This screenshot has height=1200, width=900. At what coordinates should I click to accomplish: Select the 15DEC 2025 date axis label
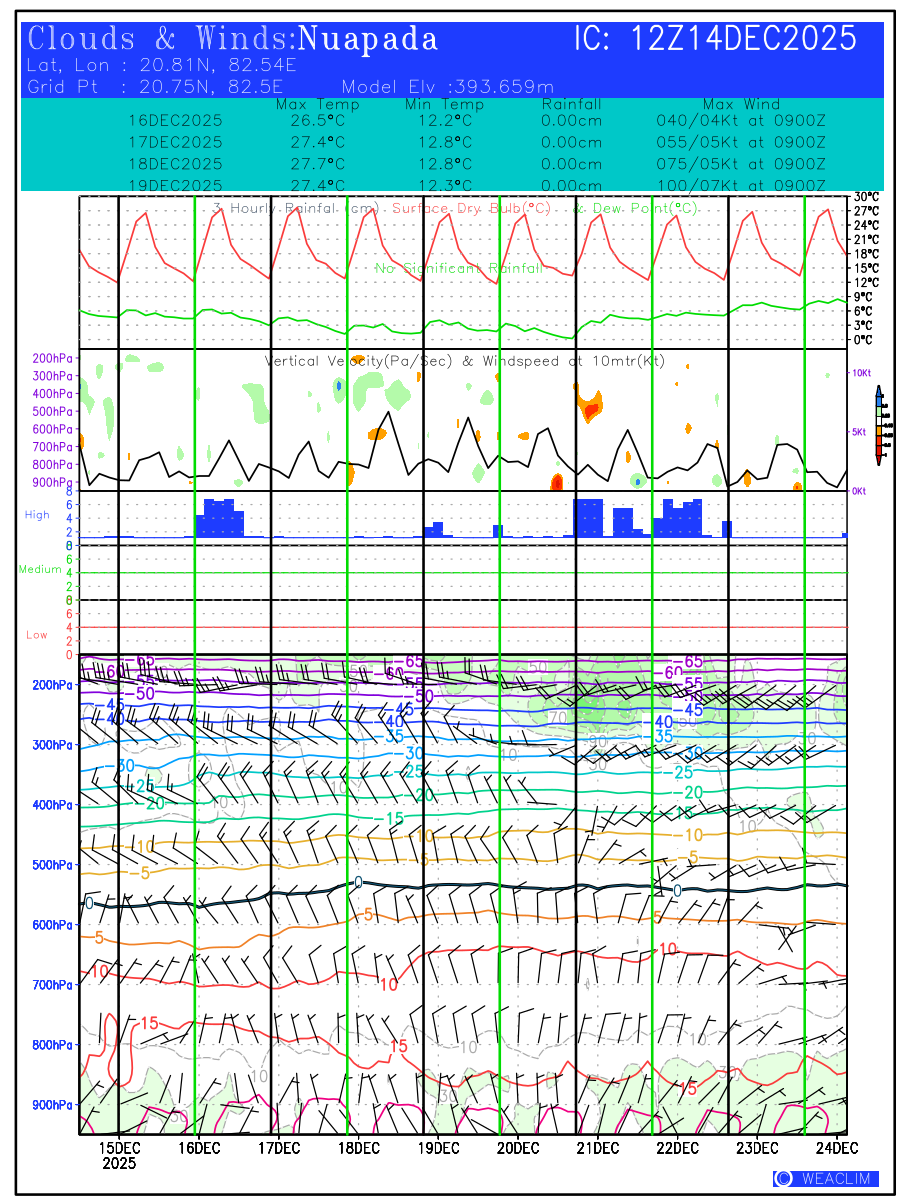119,1155
